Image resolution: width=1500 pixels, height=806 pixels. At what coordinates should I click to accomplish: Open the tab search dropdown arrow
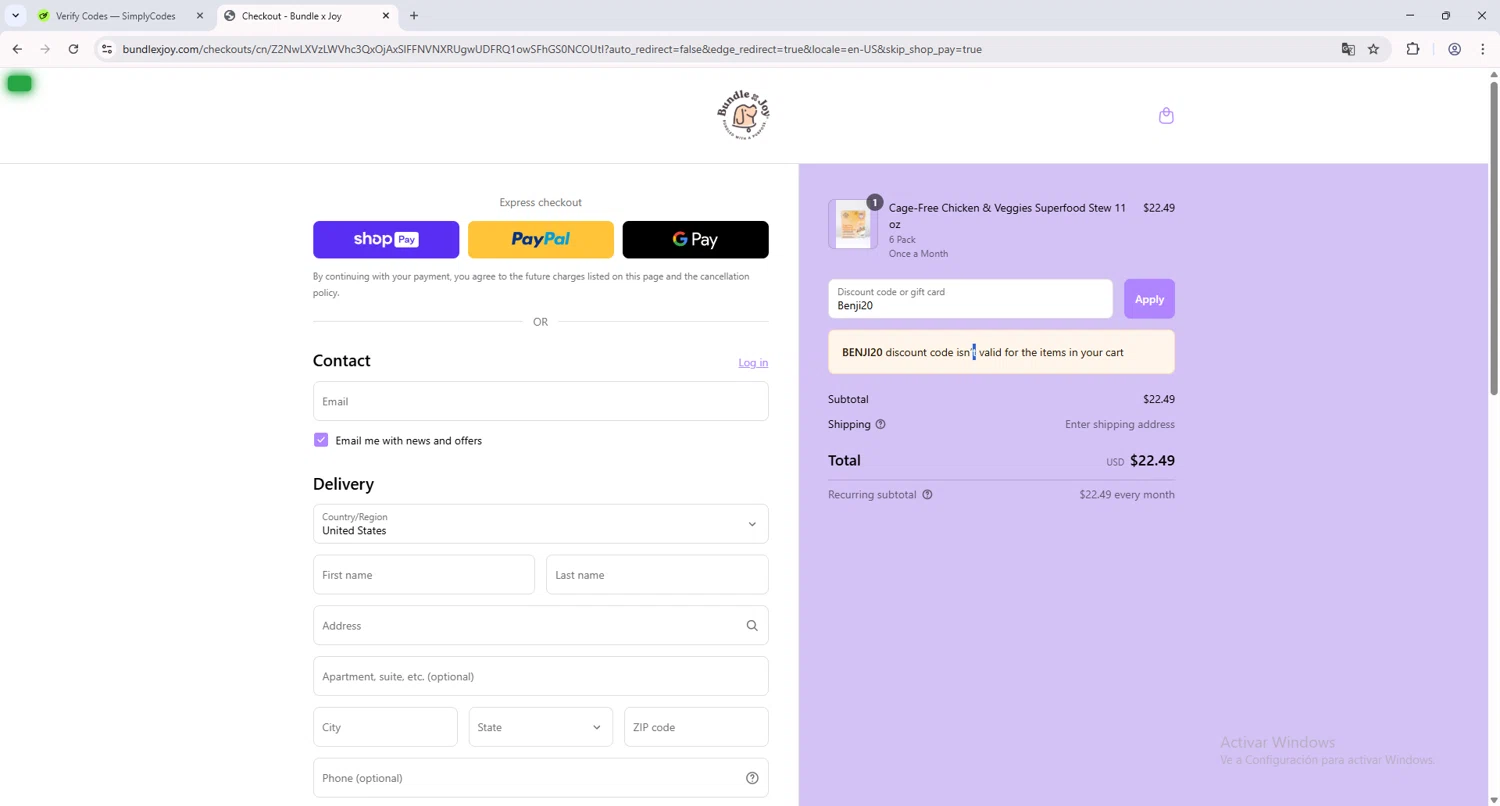[15, 16]
